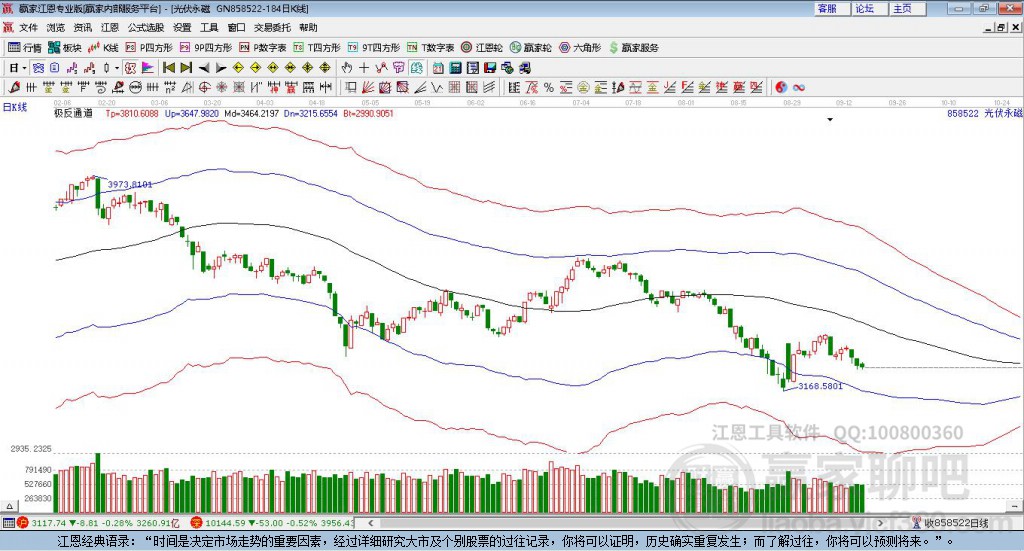Viewport: 1024px width, 551px height.
Task: Click the 行情 toolbar button
Action: point(25,48)
